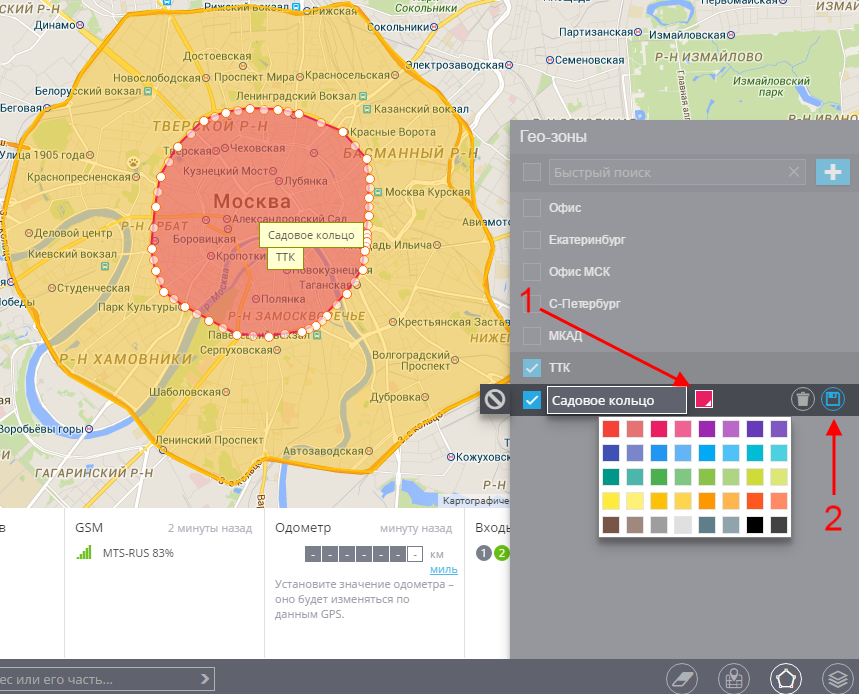Click the Садовое кольцо label on the map
Image resolution: width=859 pixels, height=694 pixels.
pyautogui.click(x=311, y=235)
